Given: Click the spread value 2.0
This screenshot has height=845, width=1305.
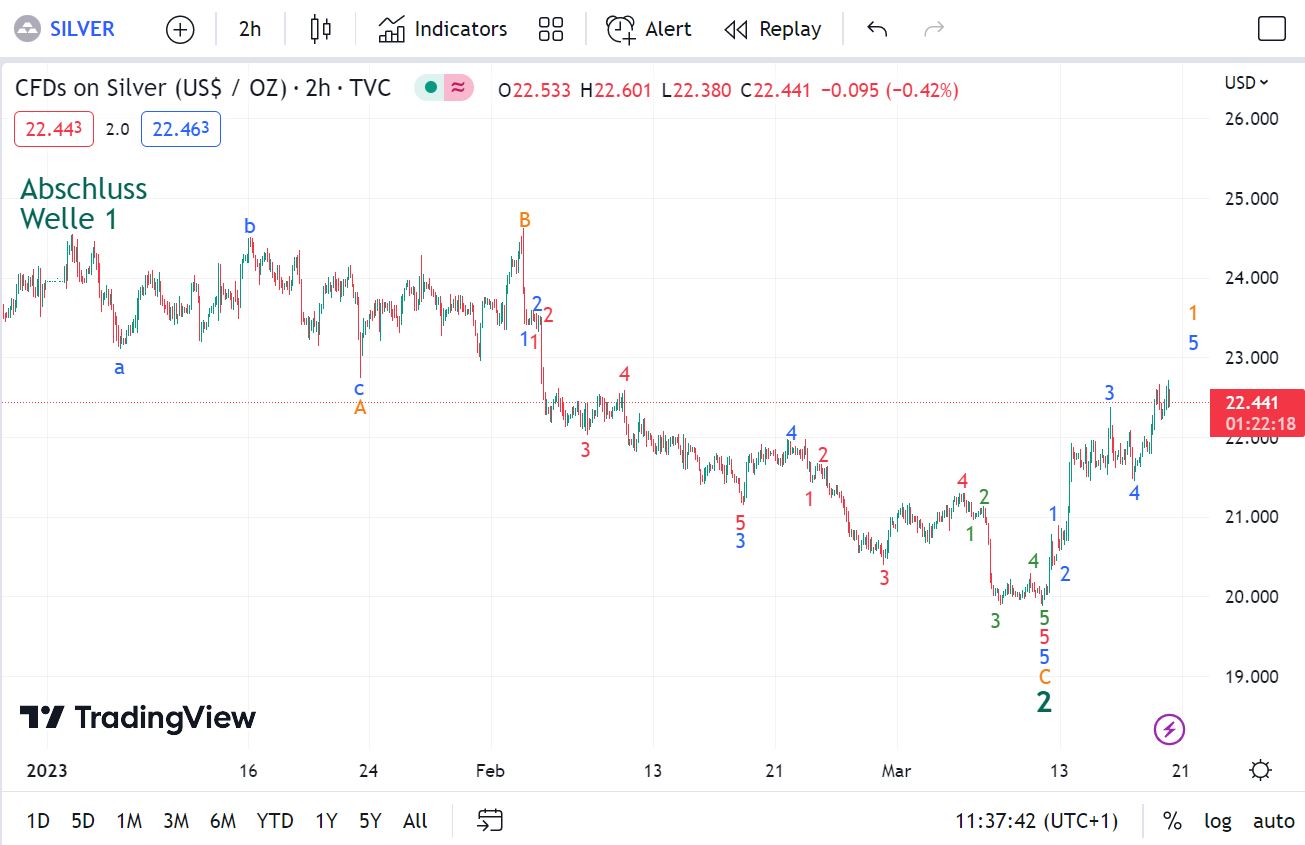Looking at the screenshot, I should point(117,129).
